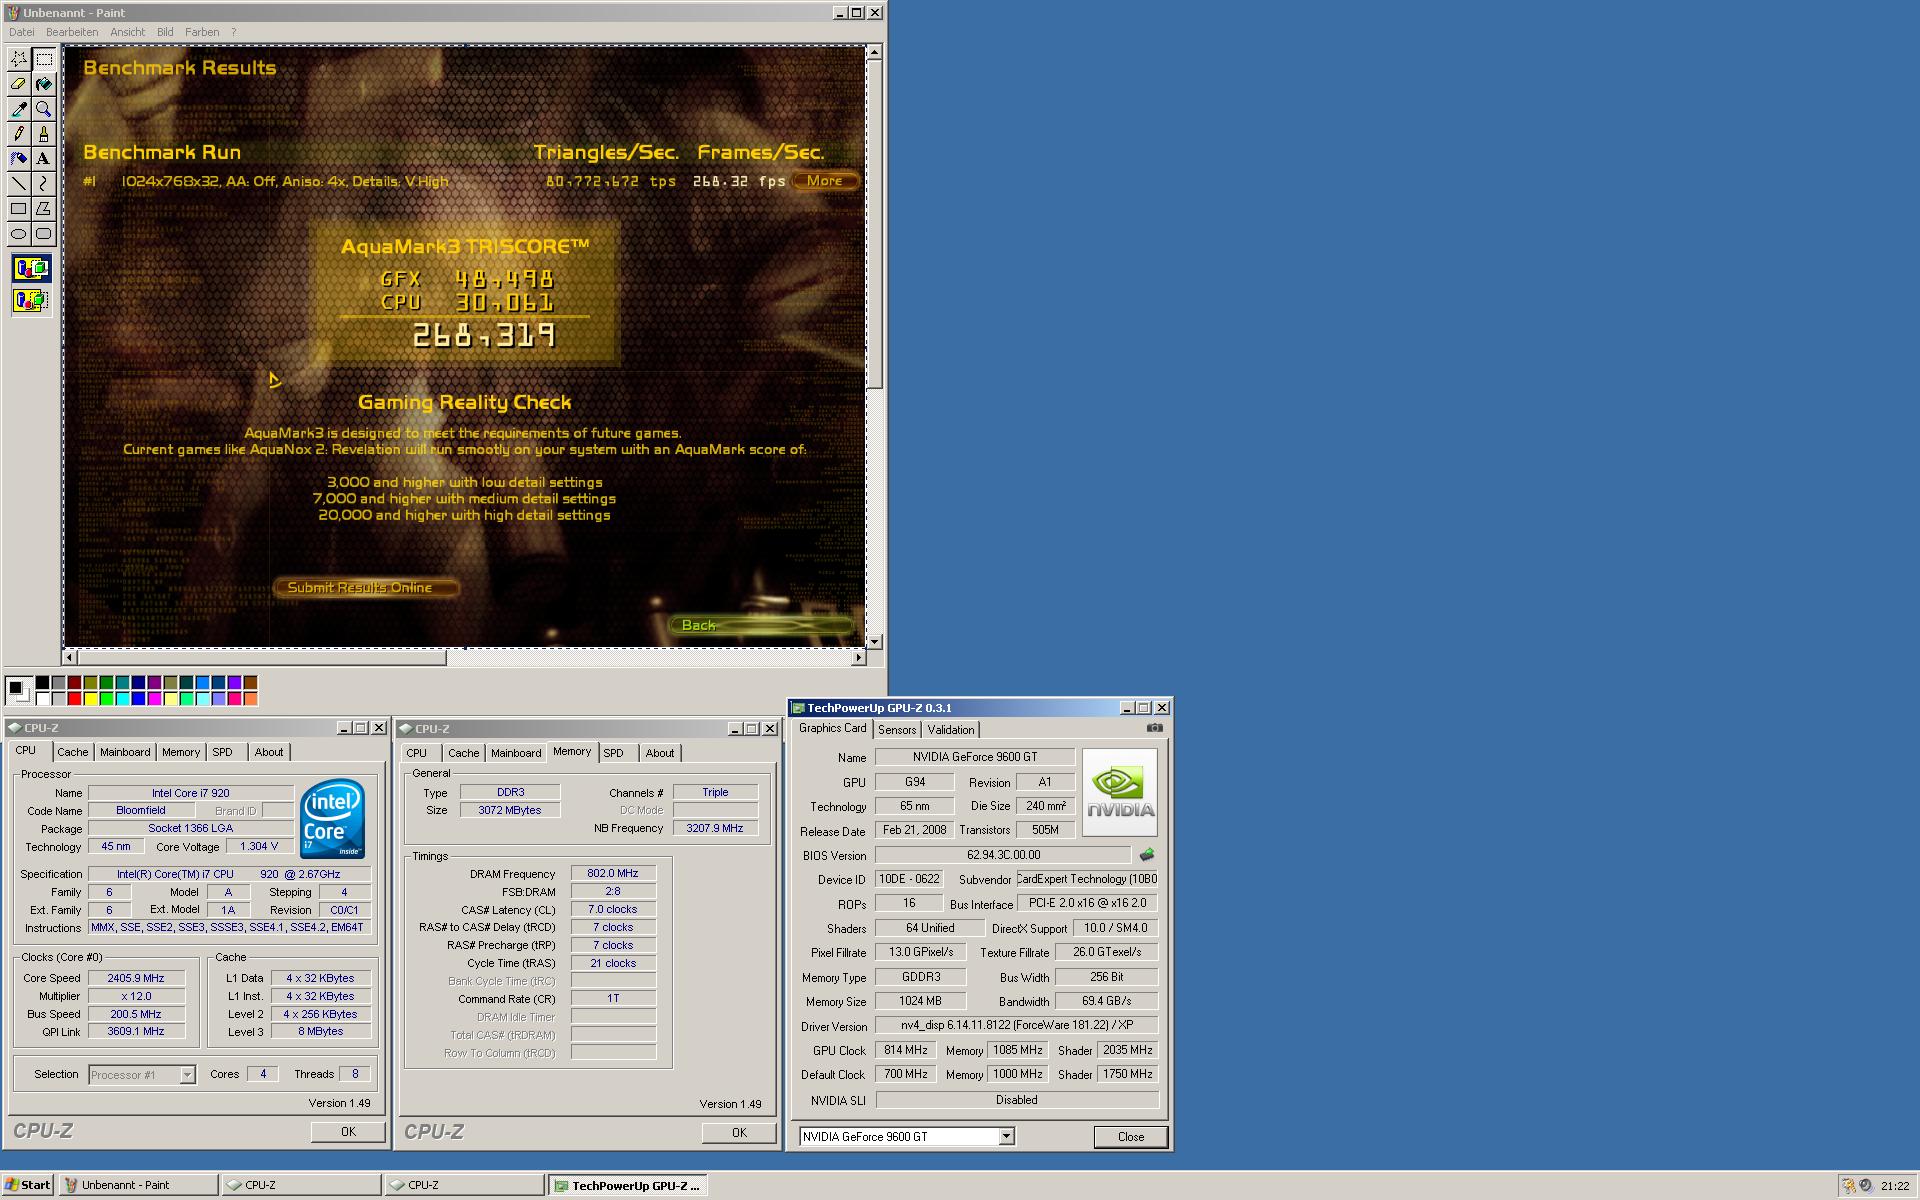This screenshot has height=1200, width=1920.
Task: Select the Line tool in Paint
Action: click(x=18, y=184)
